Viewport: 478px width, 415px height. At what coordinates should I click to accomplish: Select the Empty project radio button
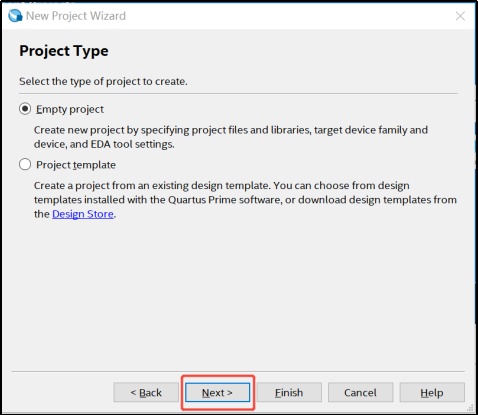[25, 109]
